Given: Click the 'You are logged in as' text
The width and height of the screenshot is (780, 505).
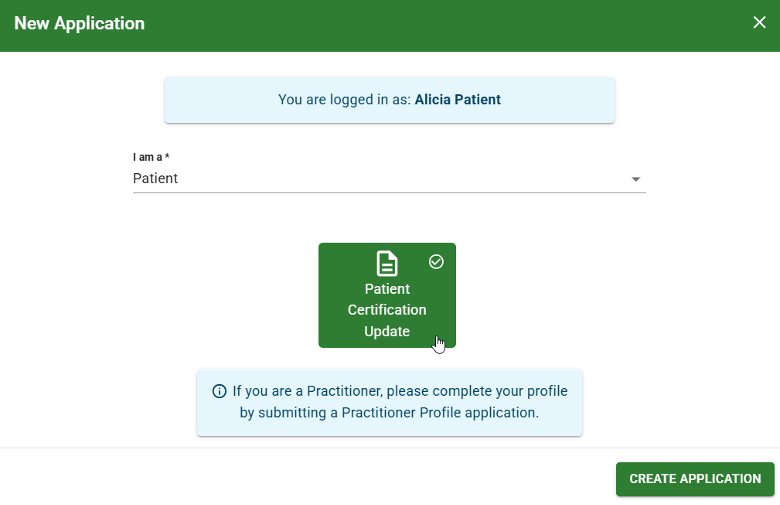Looking at the screenshot, I should pyautogui.click(x=344, y=100).
